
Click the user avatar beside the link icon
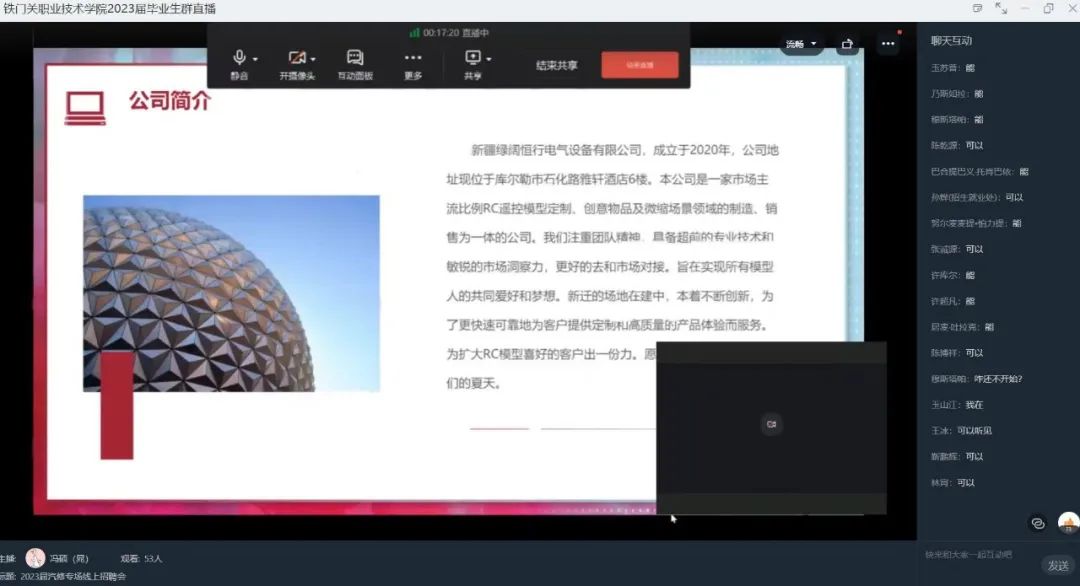pos(1068,523)
